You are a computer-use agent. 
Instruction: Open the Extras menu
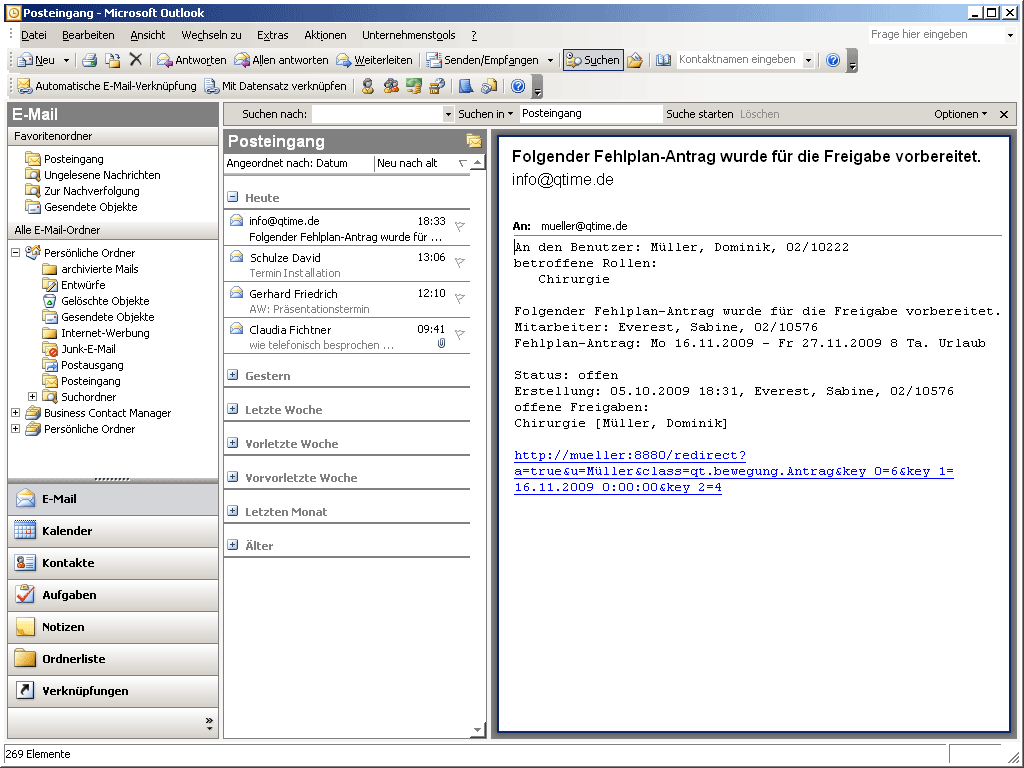click(x=272, y=35)
